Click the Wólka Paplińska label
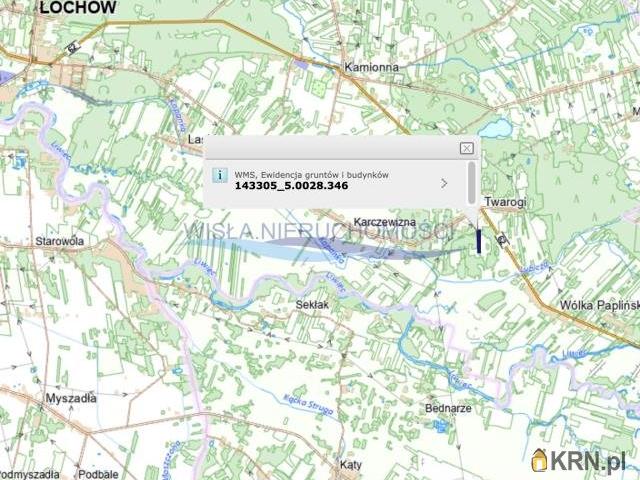Screen dimensions: 640x480 pos(600,305)
